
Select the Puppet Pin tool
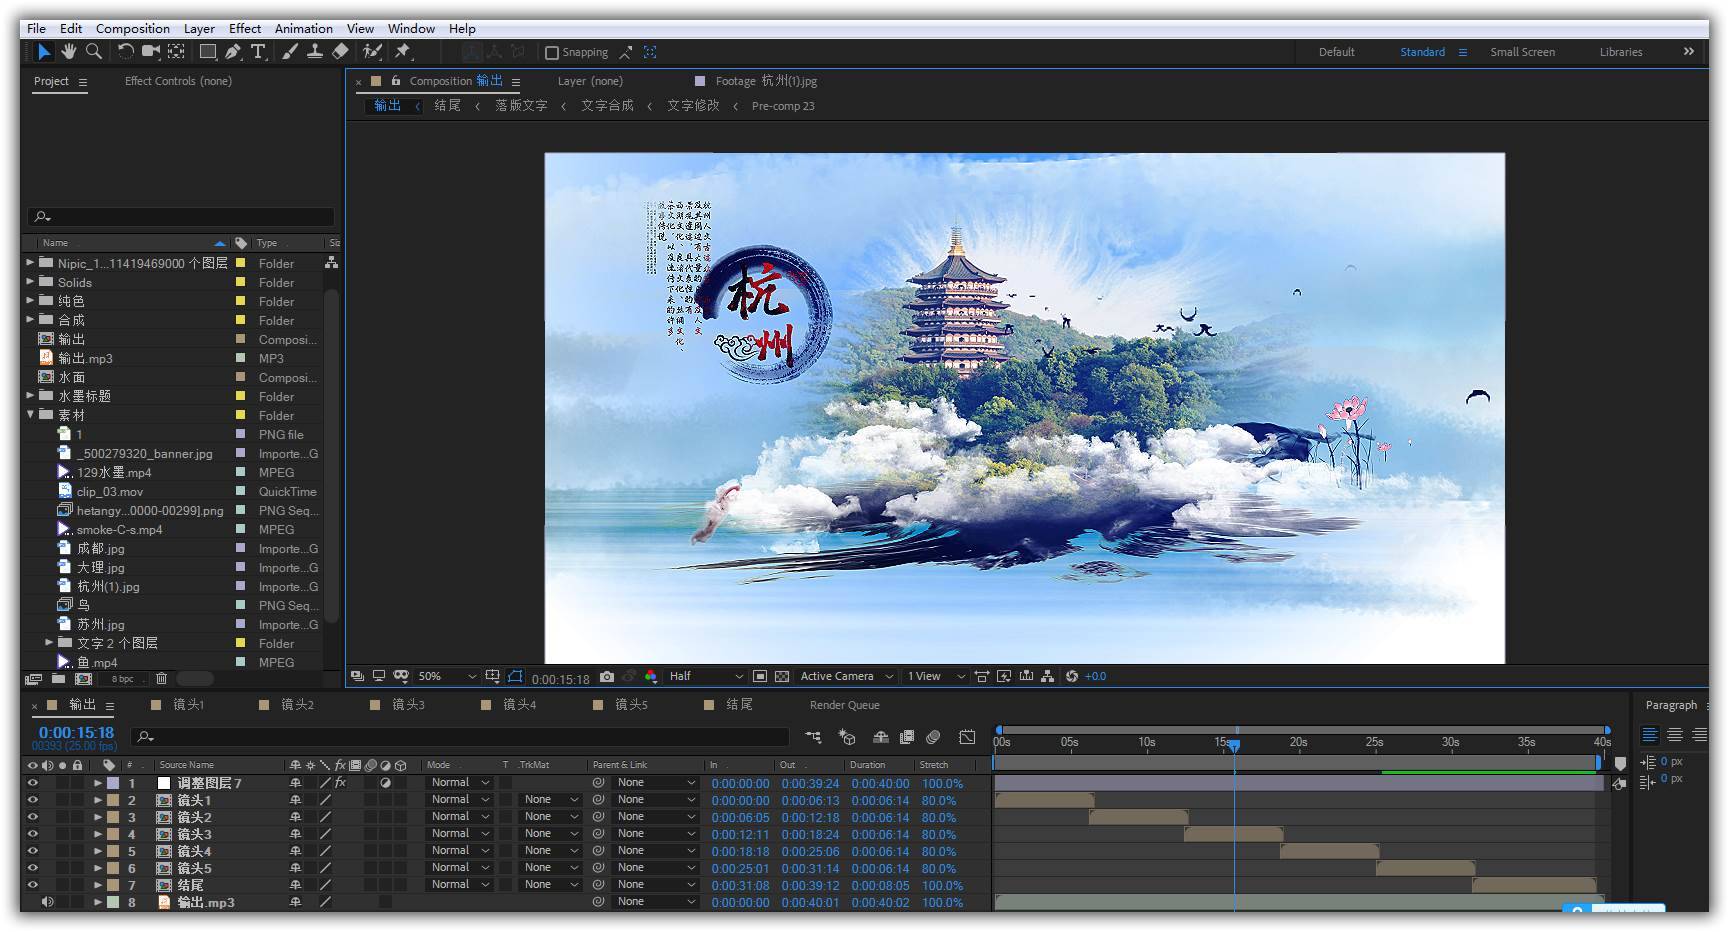click(403, 52)
